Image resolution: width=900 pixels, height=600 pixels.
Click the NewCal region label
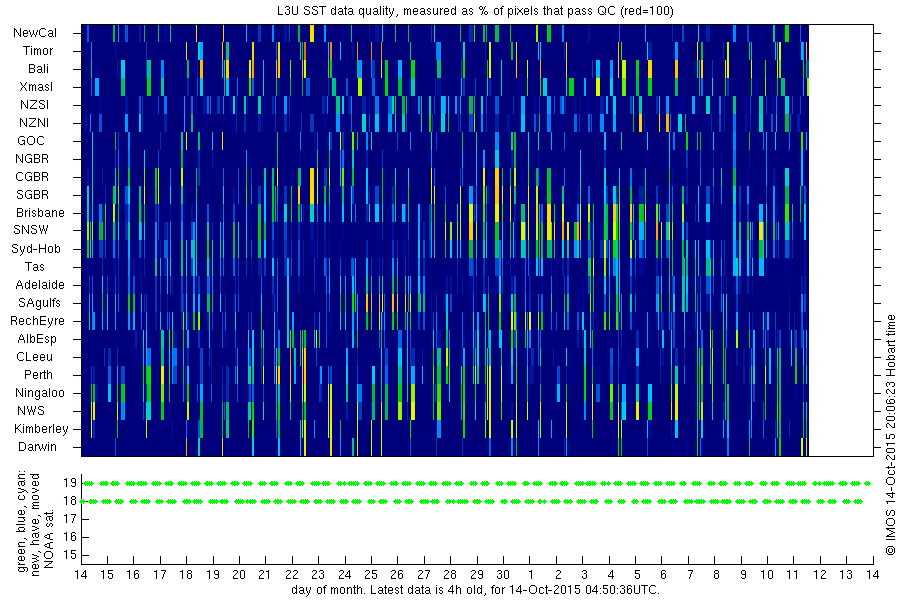click(35, 33)
